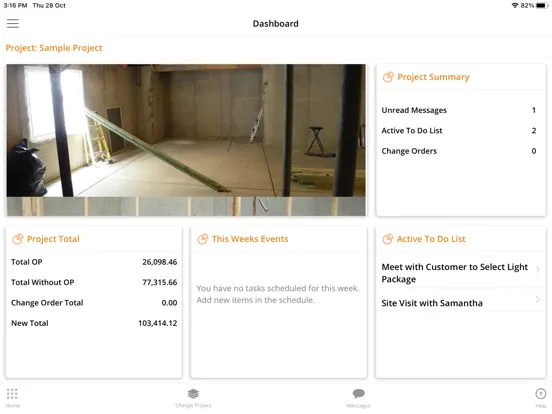This screenshot has height=414, width=552.
Task: Click Active To Do List chart icon
Action: pos(388,239)
